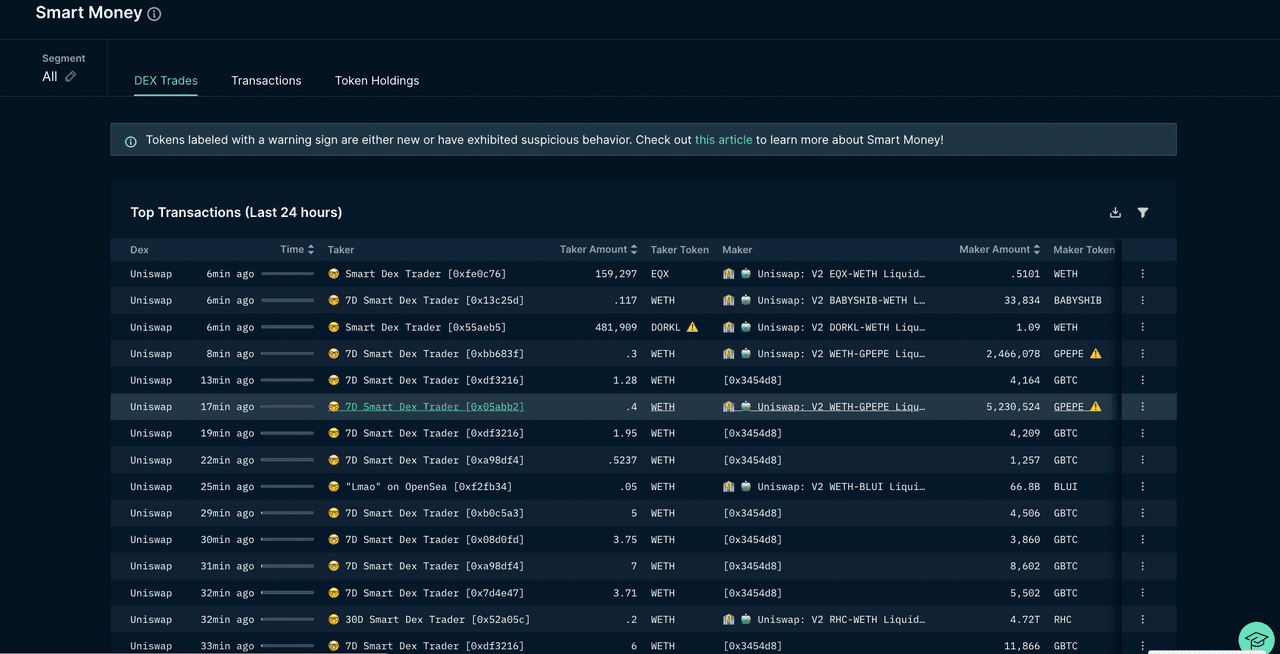Open the table filter funnel icon
Screen dimensions: 1280x654
click(x=1143, y=212)
